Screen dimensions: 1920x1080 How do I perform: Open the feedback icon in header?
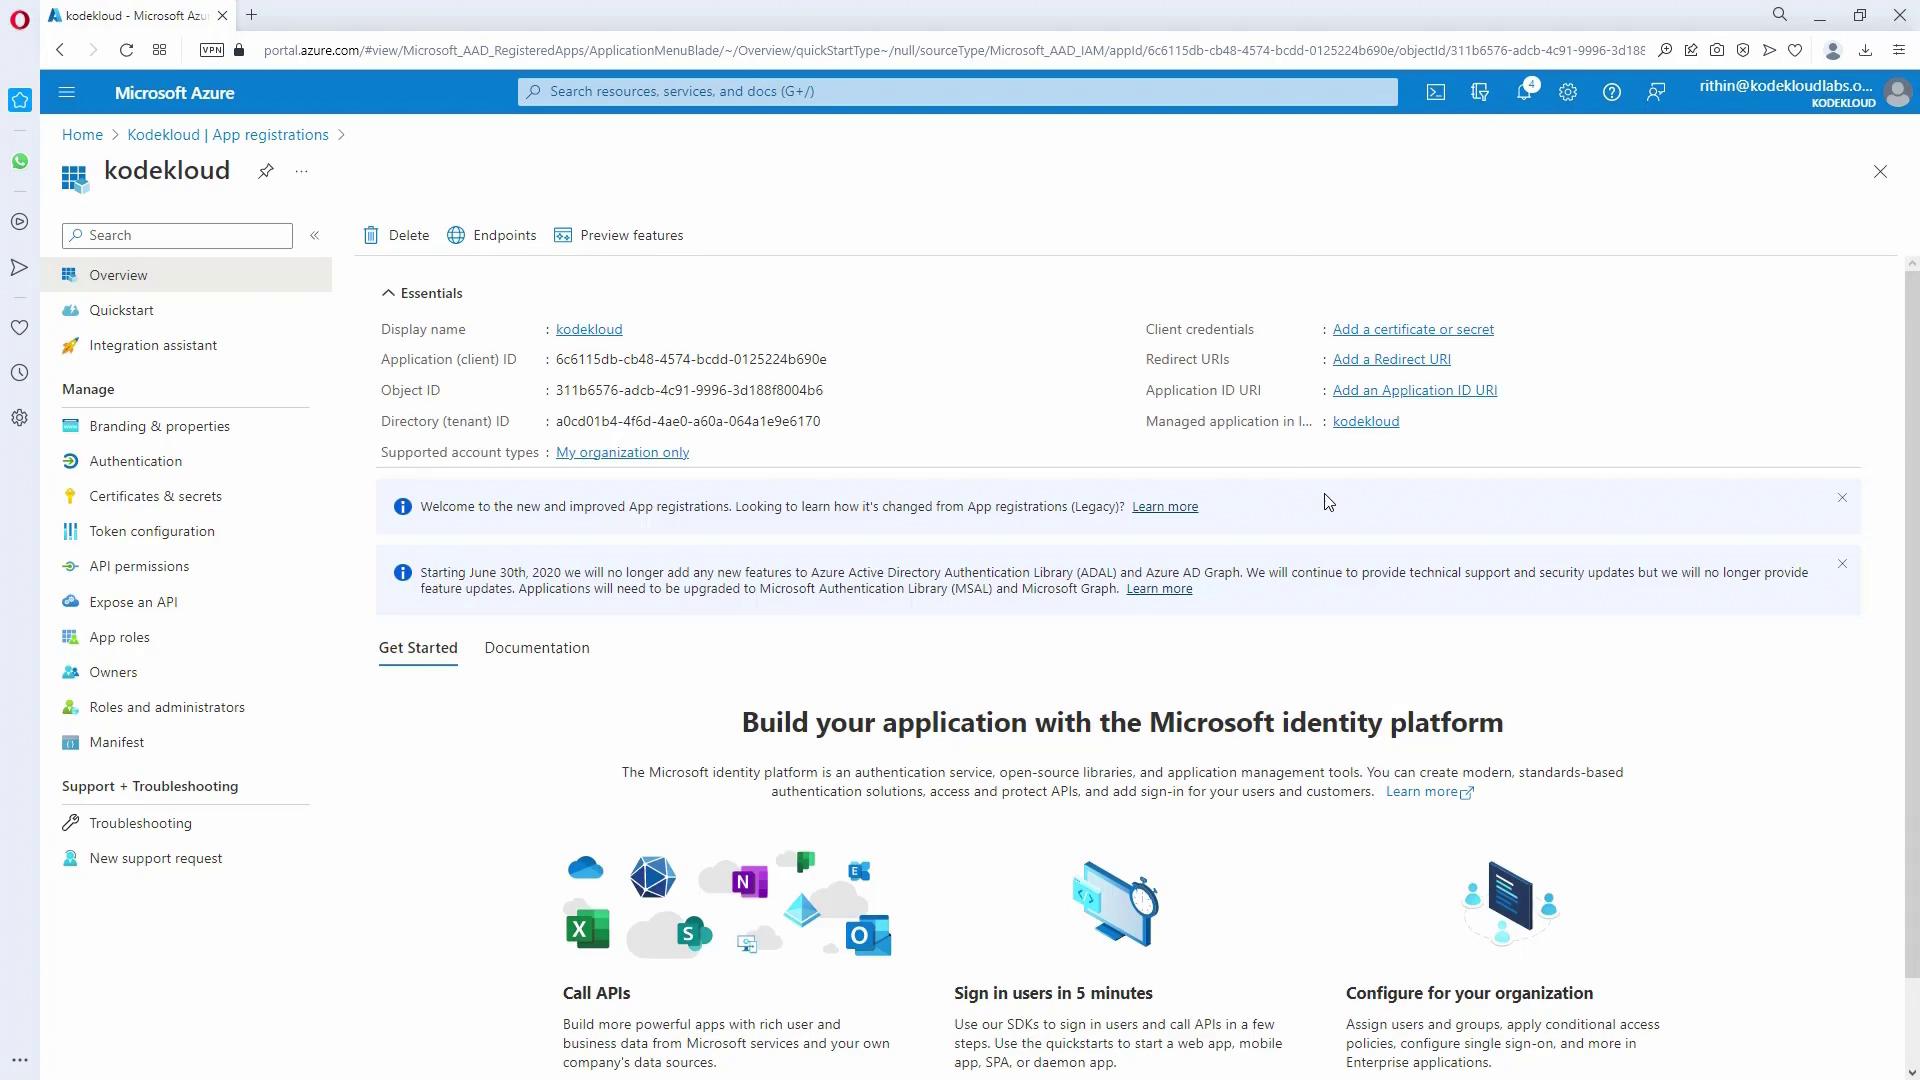[x=1656, y=92]
